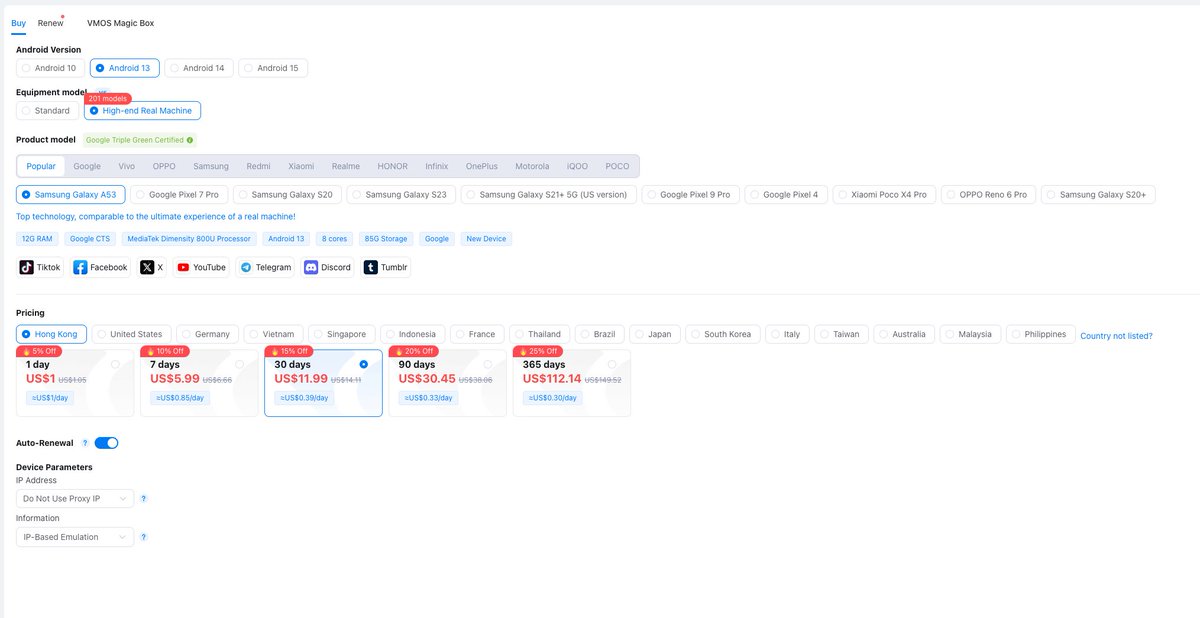
Task: Select Japan pricing region
Action: (x=655, y=334)
